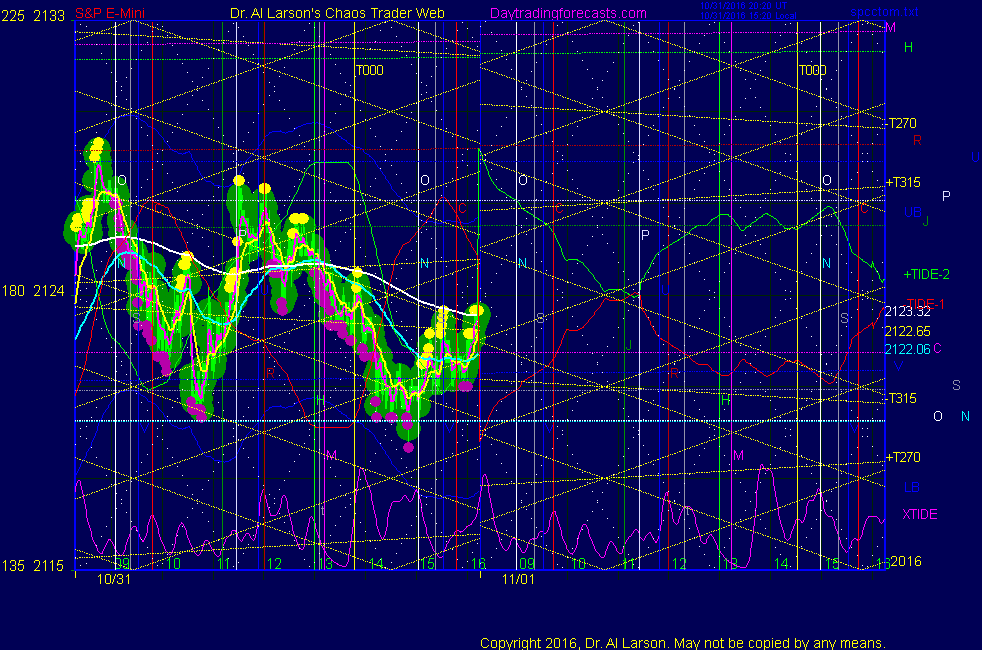Click the '2016' year label

906,561
